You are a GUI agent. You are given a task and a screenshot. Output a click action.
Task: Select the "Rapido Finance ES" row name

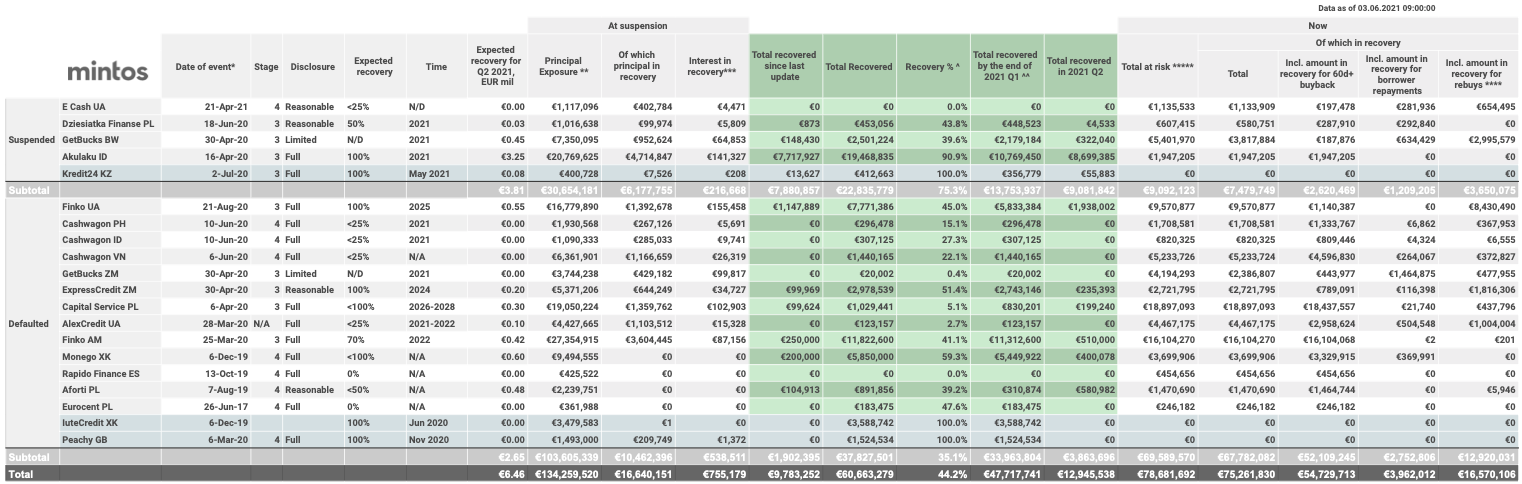tap(100, 376)
